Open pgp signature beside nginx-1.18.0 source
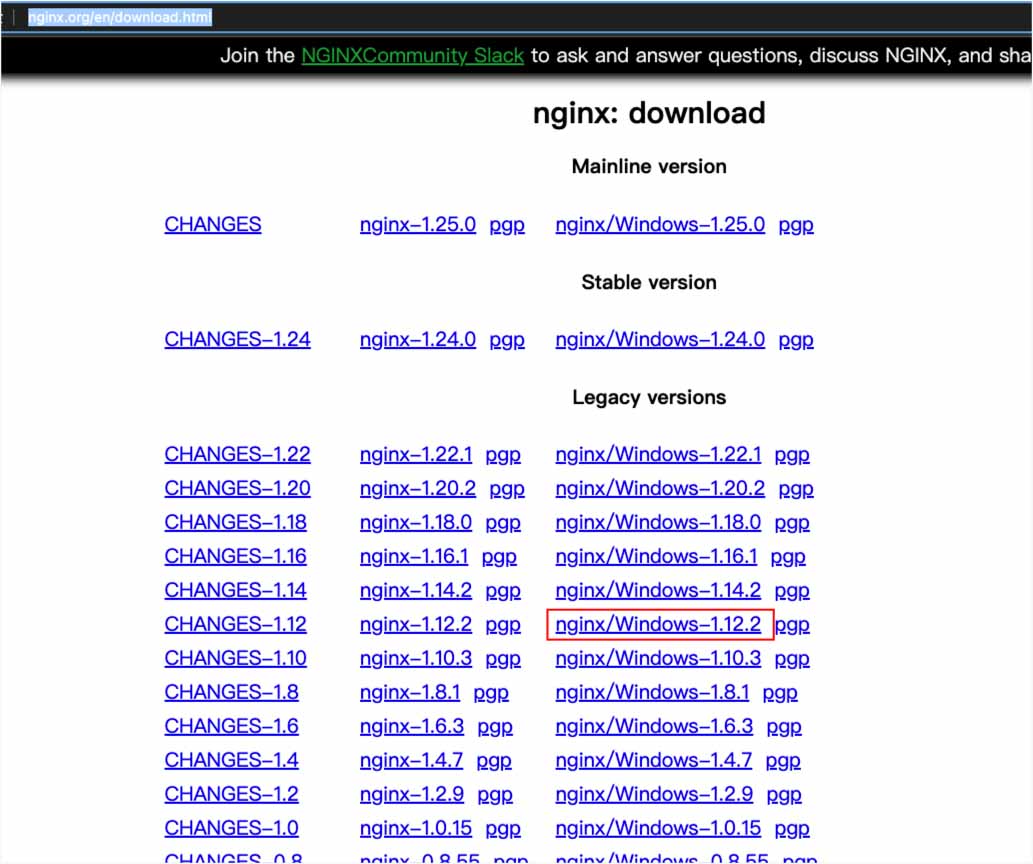The image size is (1033, 864). [503, 524]
